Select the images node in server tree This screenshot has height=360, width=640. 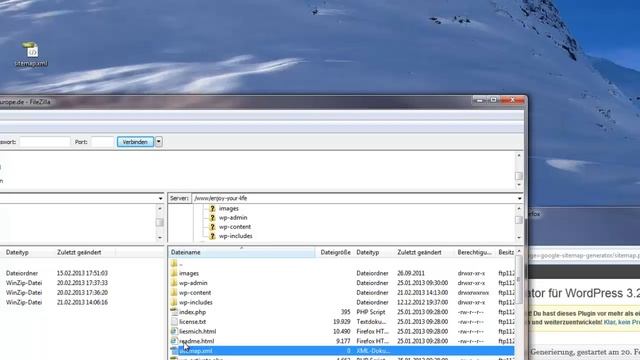(229, 208)
